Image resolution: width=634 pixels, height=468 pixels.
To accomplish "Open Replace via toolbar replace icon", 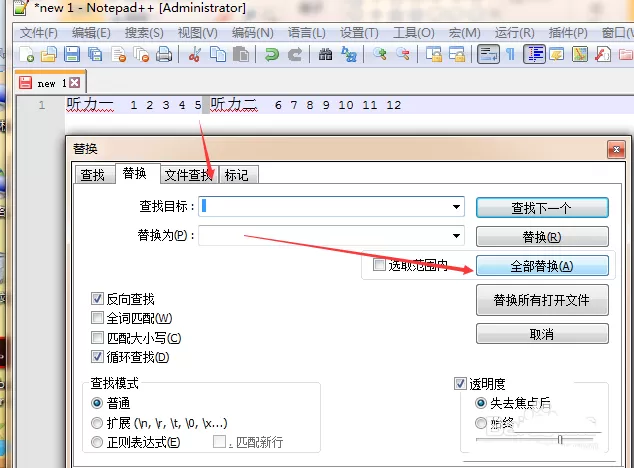I will pos(349,55).
